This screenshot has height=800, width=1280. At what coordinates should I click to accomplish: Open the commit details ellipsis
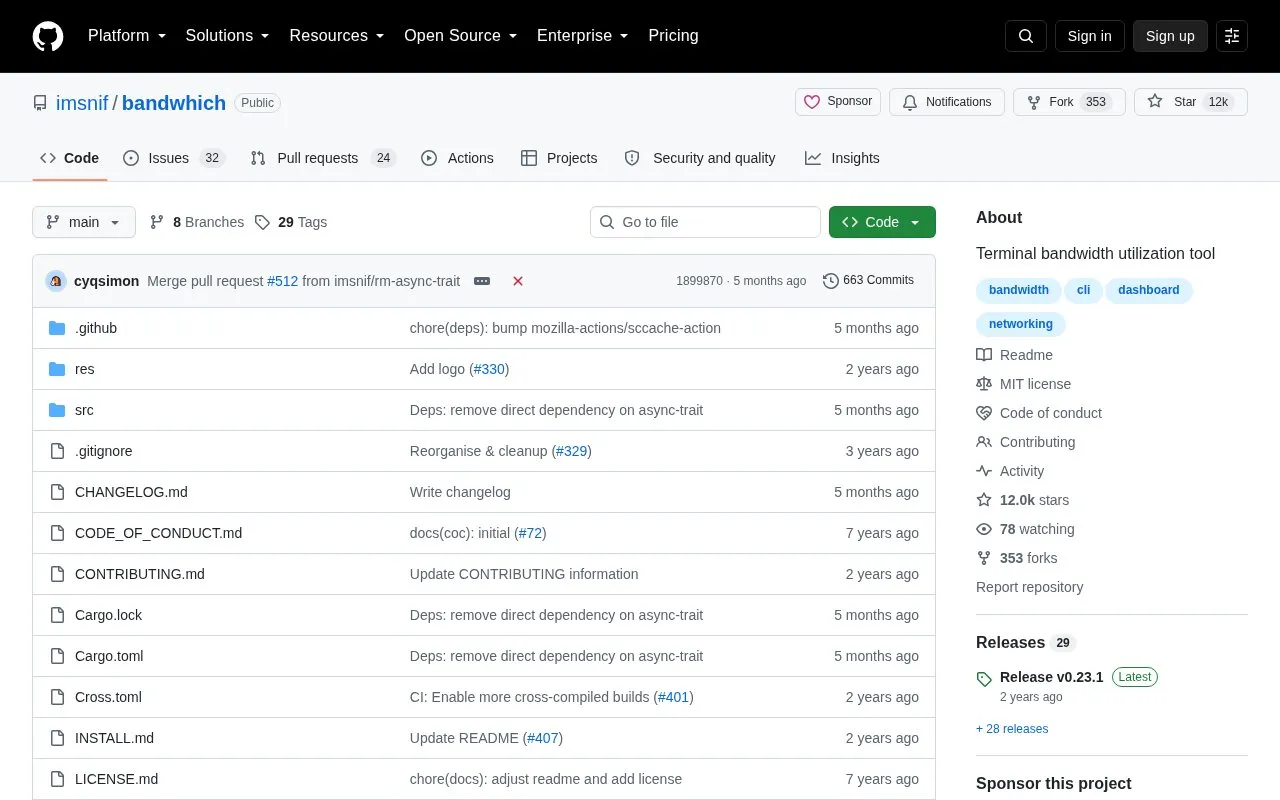[x=482, y=281]
